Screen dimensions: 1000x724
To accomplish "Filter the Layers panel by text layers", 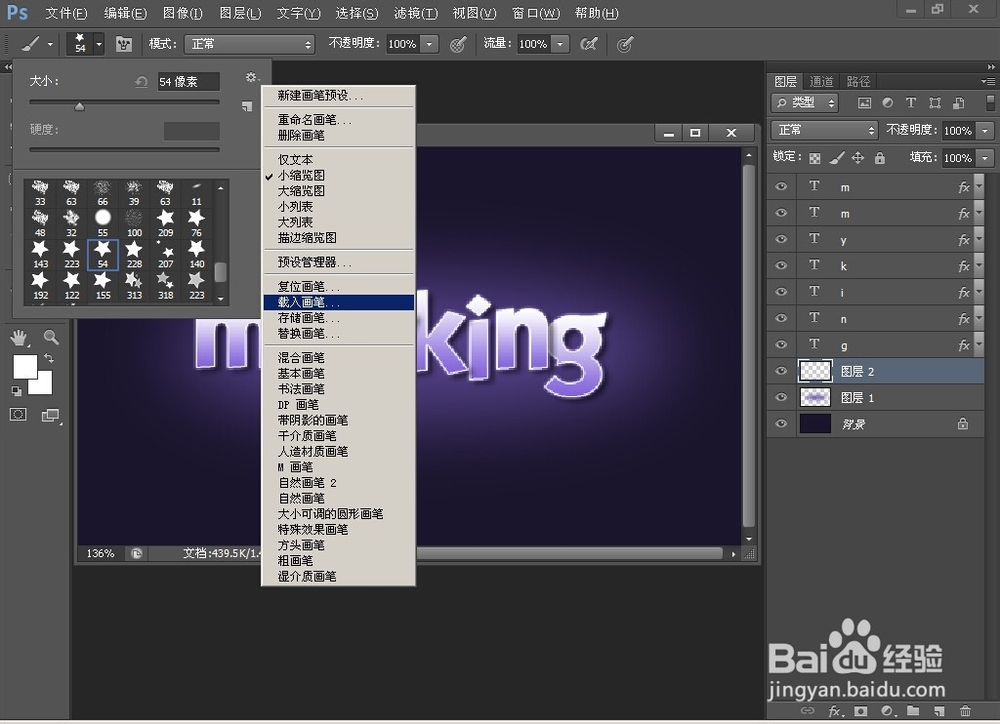I will click(x=910, y=103).
